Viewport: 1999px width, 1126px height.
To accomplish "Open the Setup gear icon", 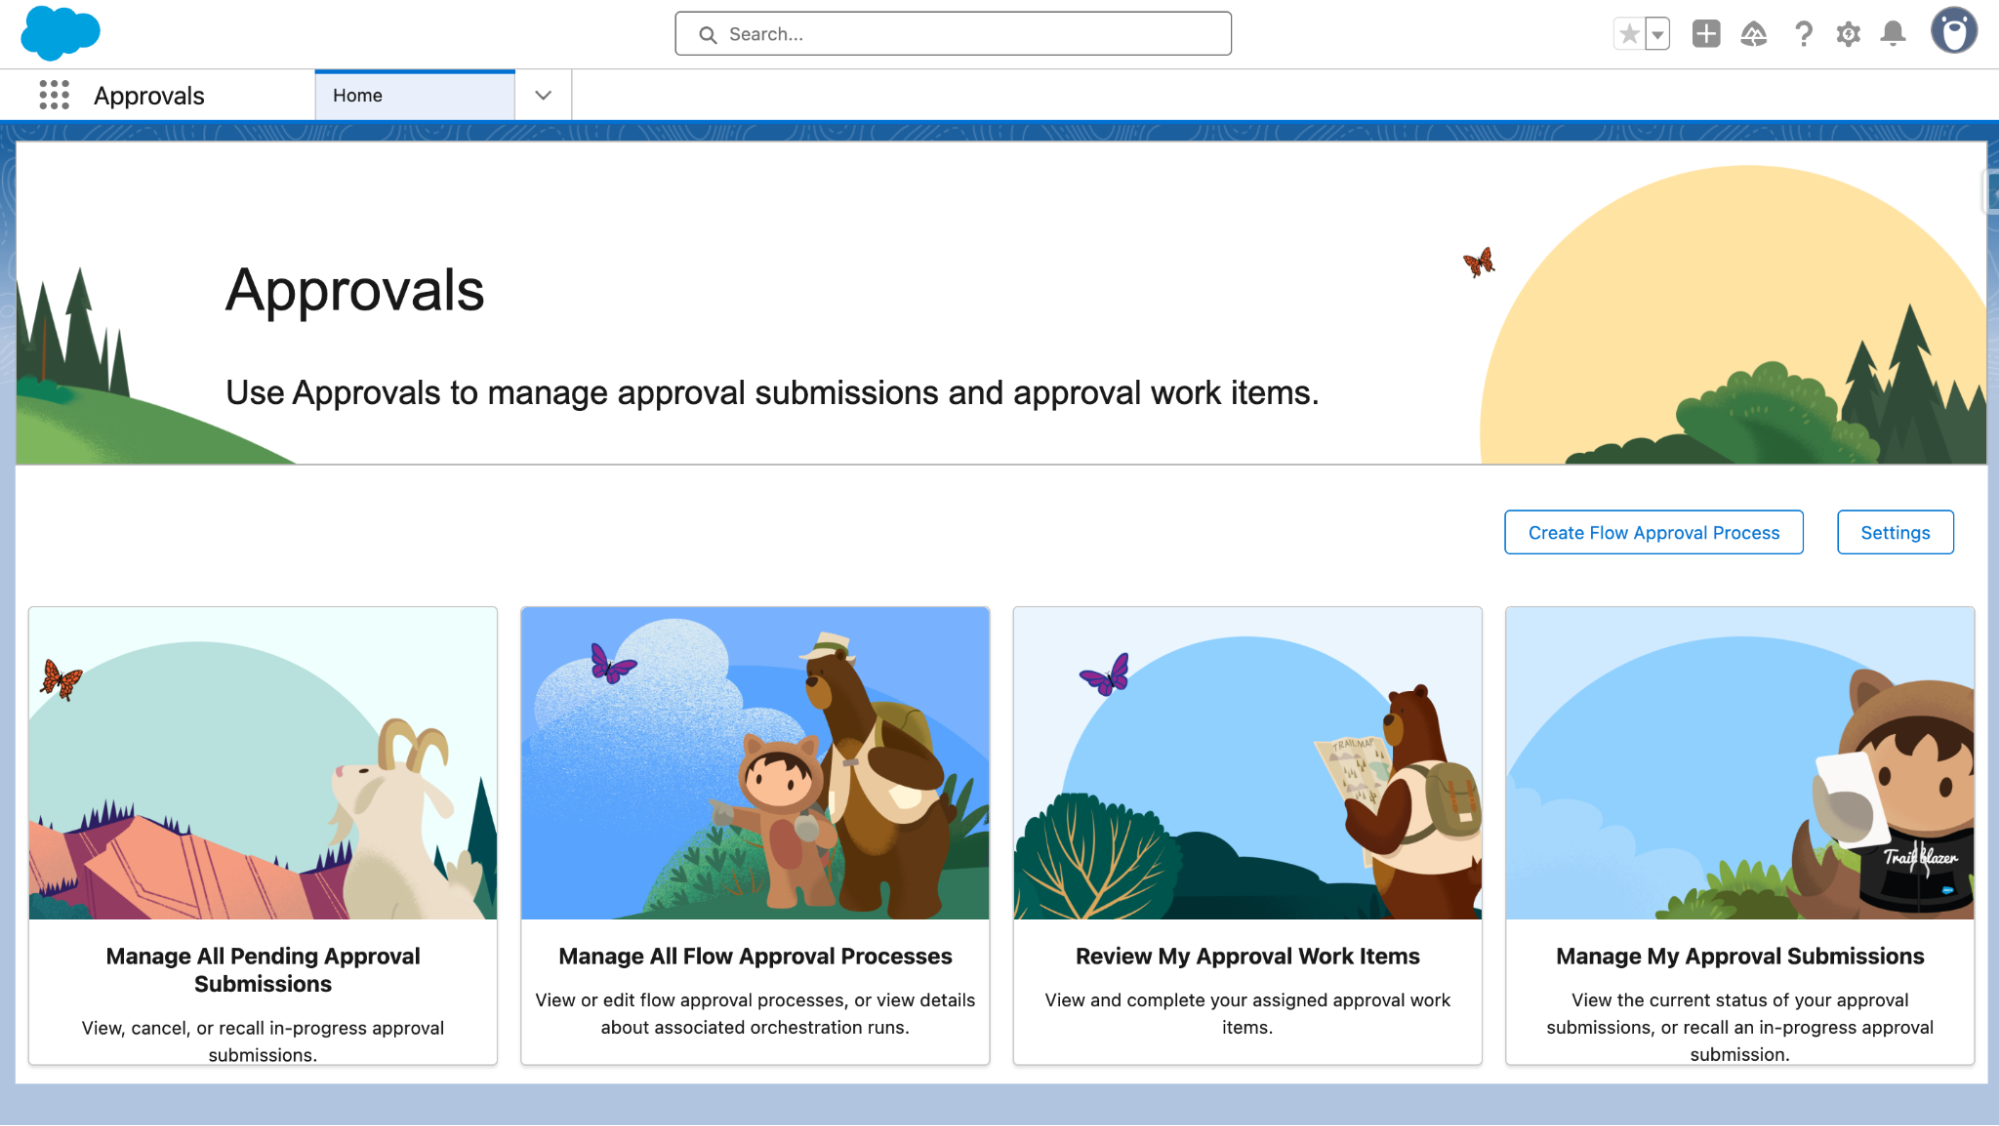I will pos(1848,33).
